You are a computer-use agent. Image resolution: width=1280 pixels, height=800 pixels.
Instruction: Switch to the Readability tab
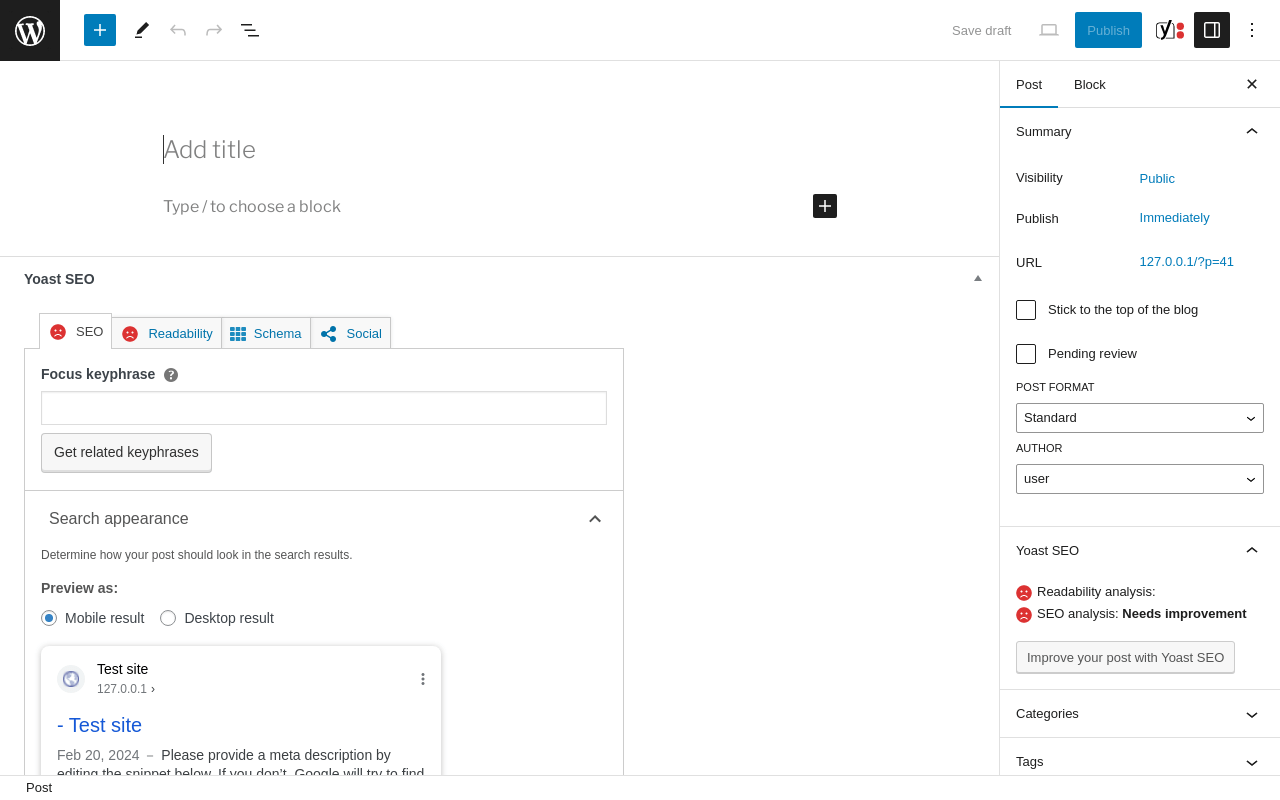click(167, 333)
